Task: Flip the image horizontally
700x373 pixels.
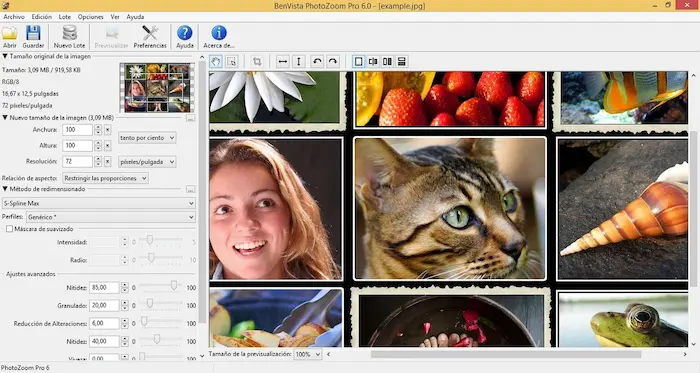Action: [282, 62]
